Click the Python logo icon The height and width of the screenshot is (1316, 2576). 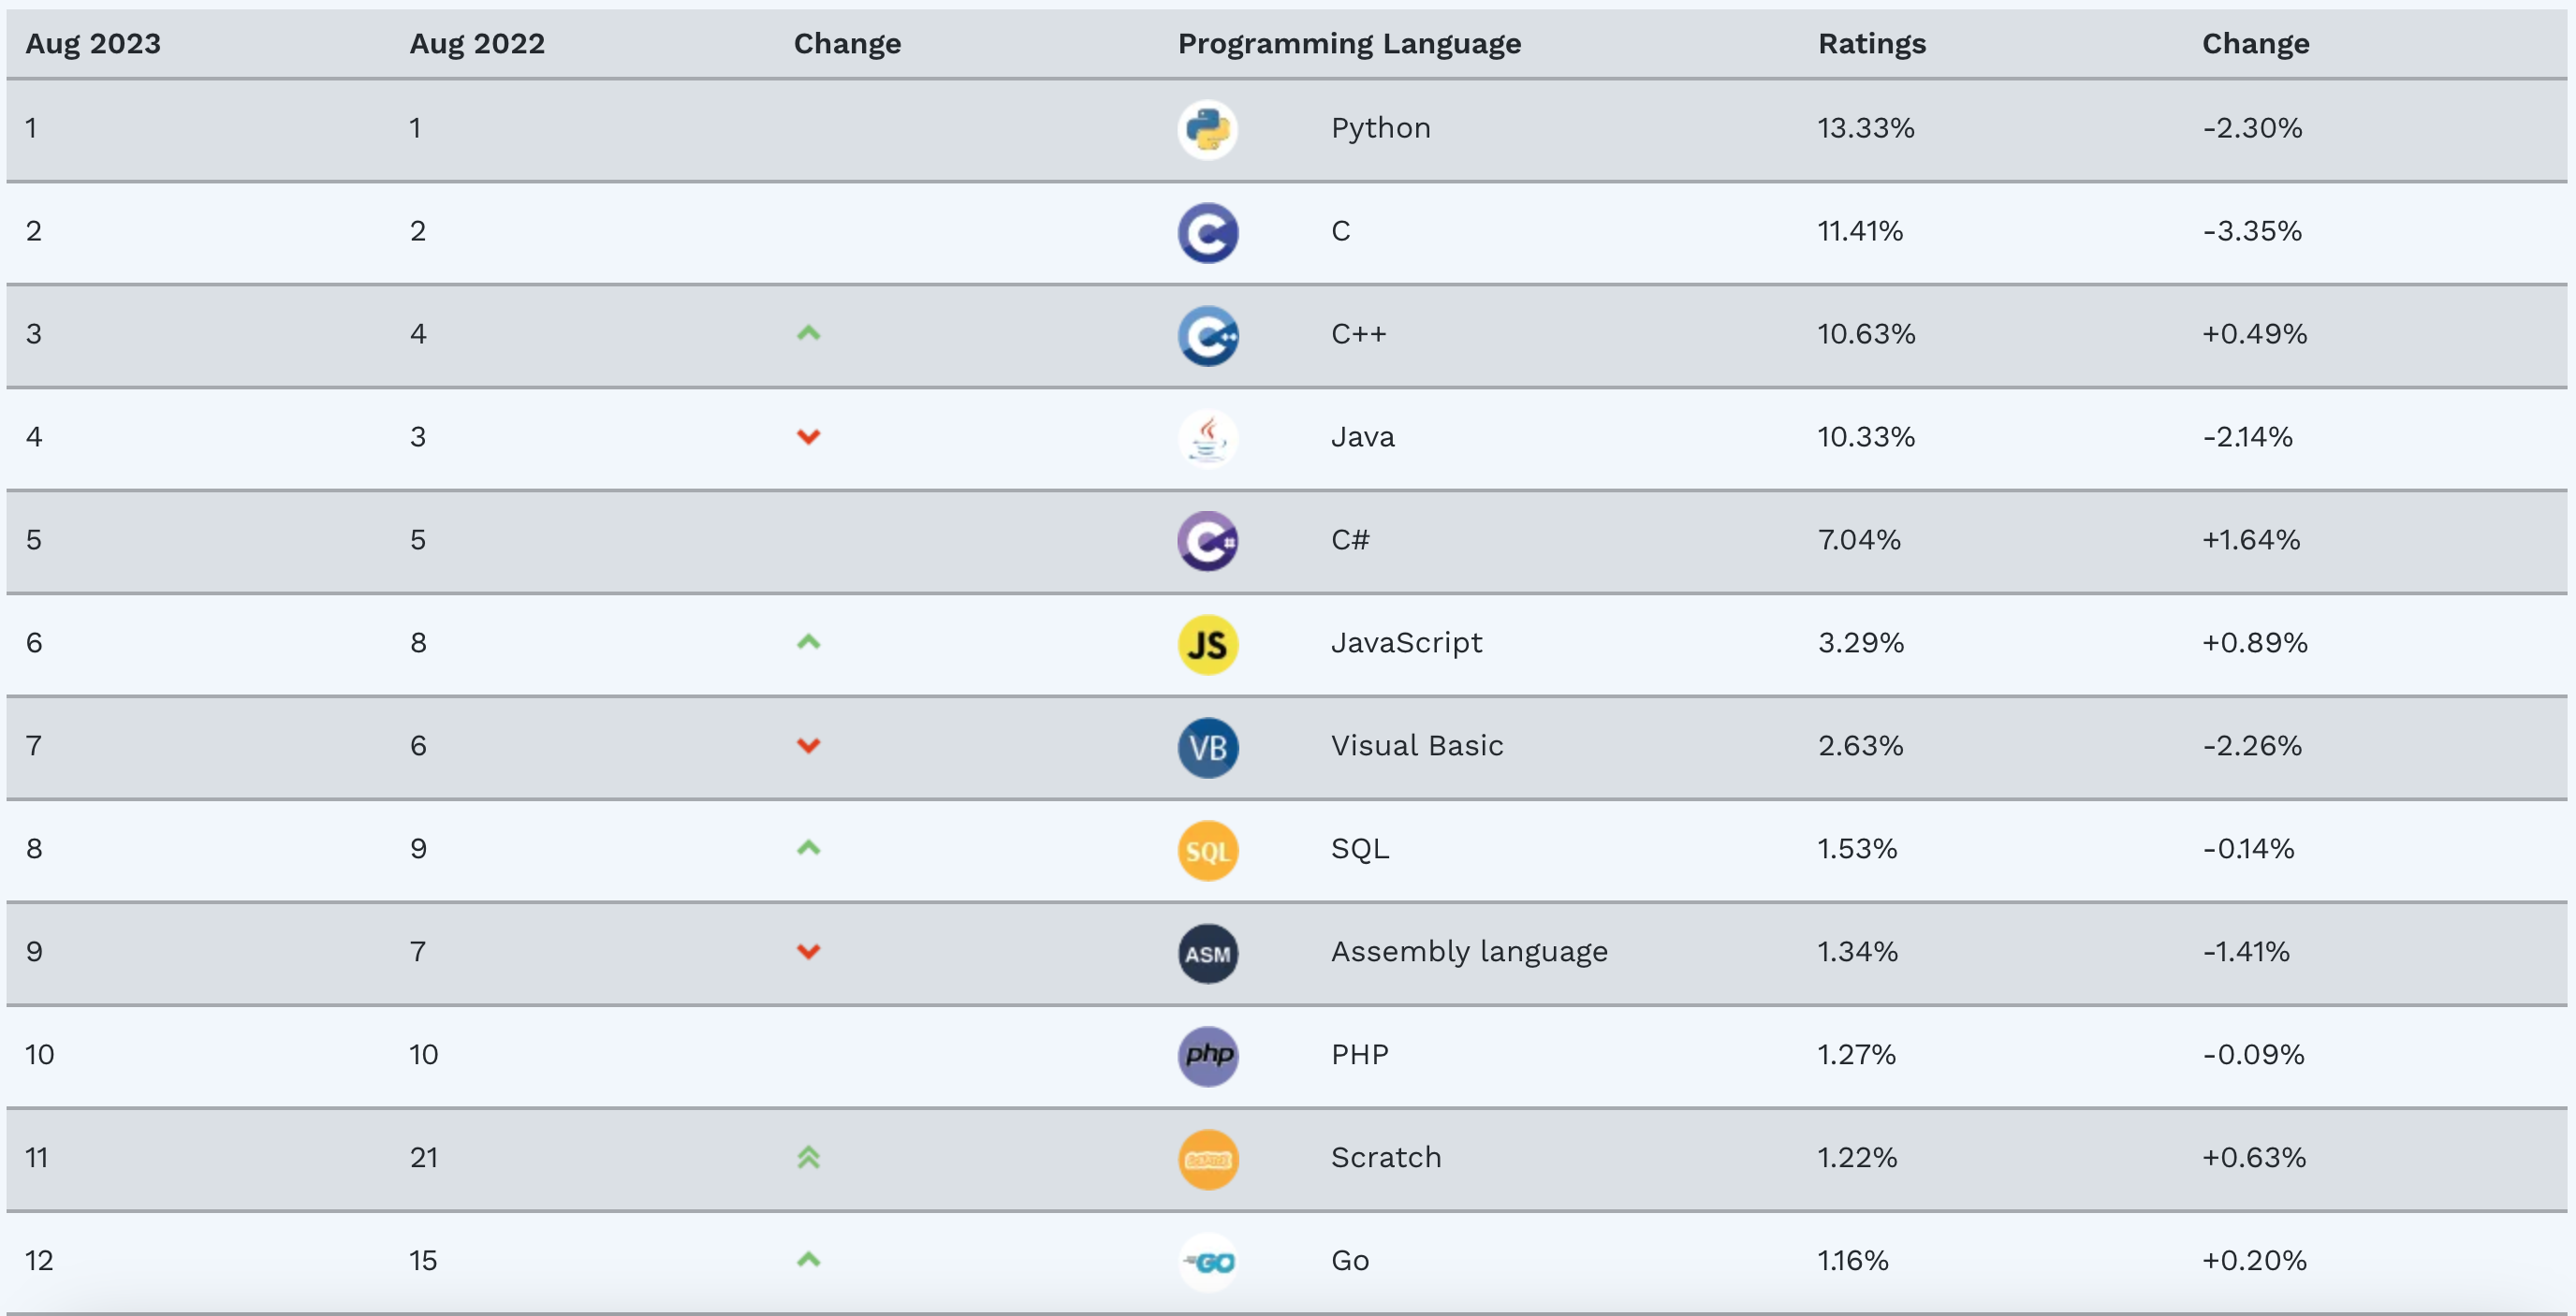1207,130
